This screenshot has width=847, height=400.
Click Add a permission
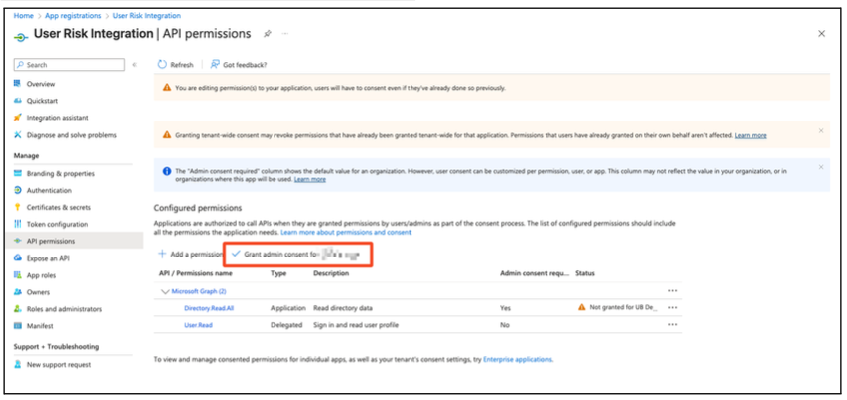coord(190,254)
